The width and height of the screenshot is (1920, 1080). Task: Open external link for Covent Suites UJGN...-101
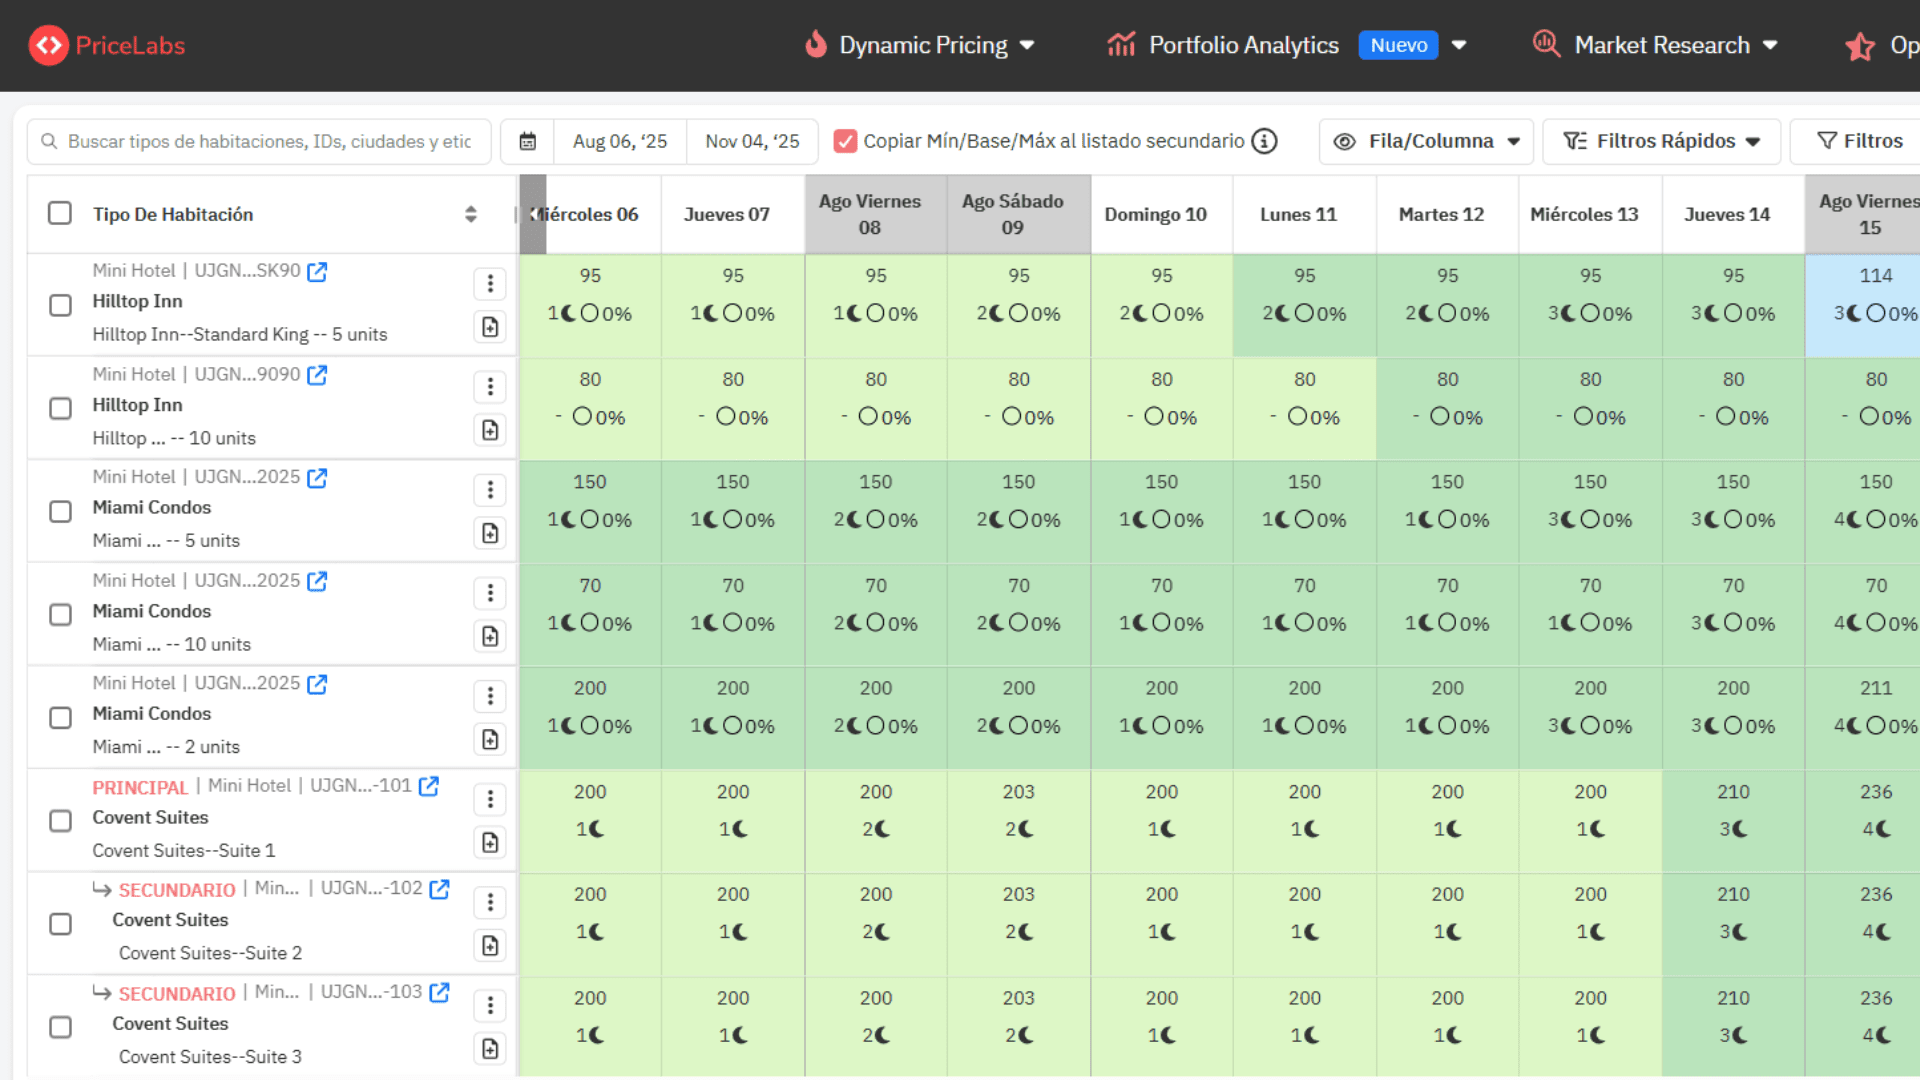(429, 786)
